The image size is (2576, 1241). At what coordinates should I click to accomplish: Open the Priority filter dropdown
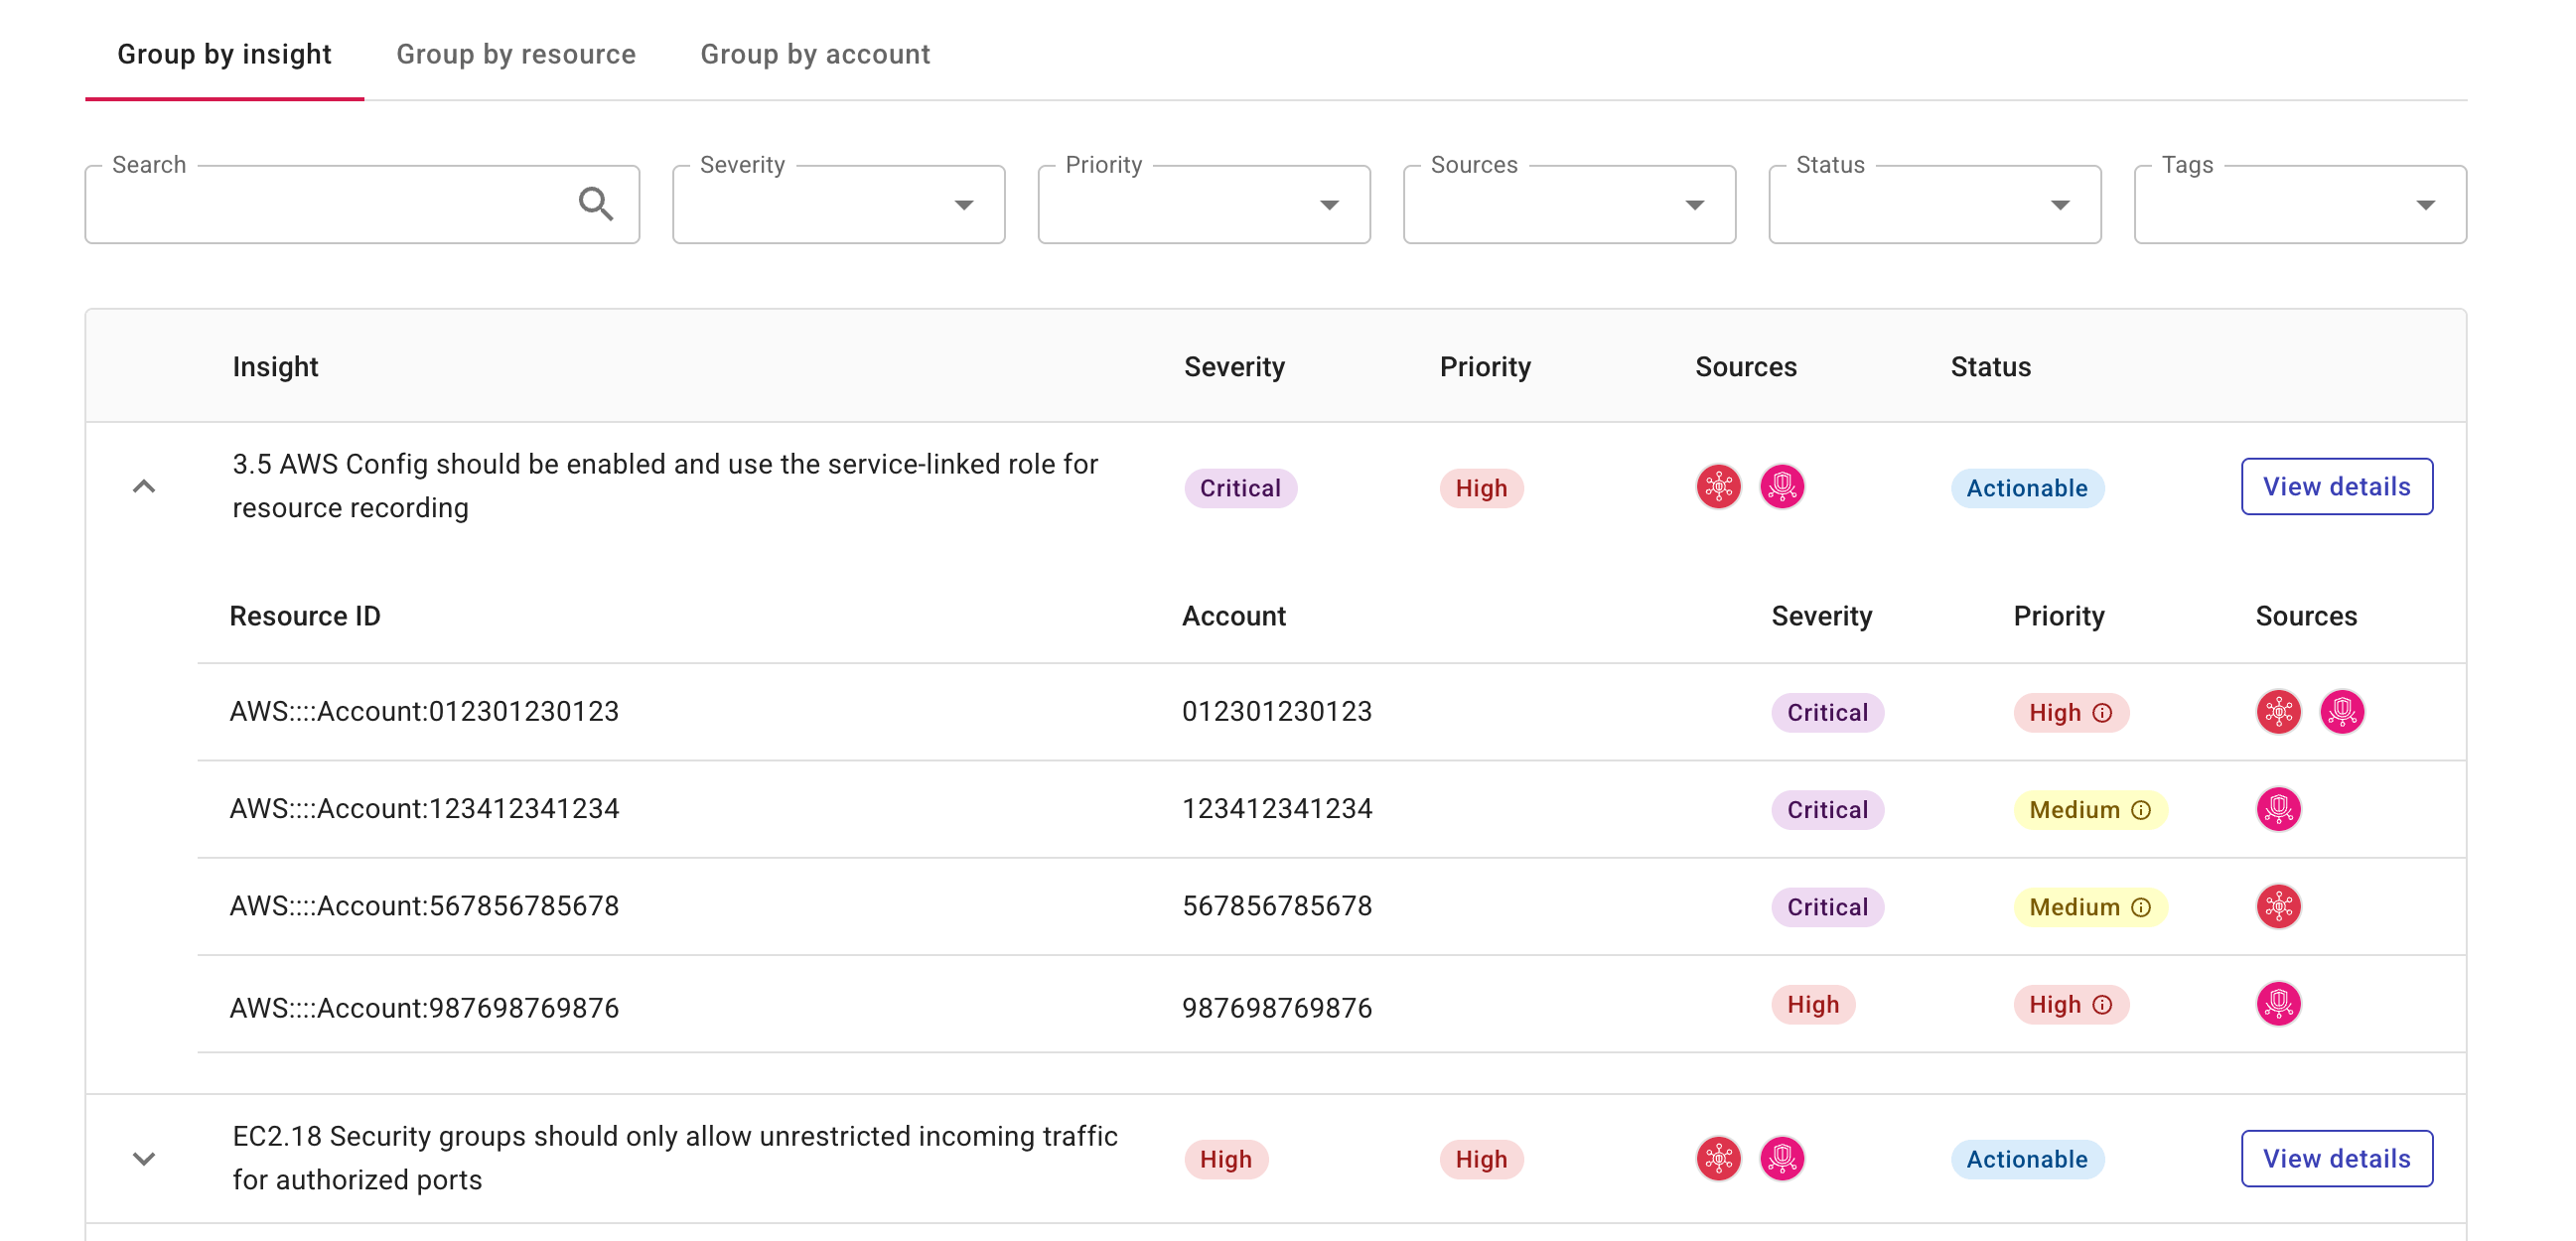1329,204
